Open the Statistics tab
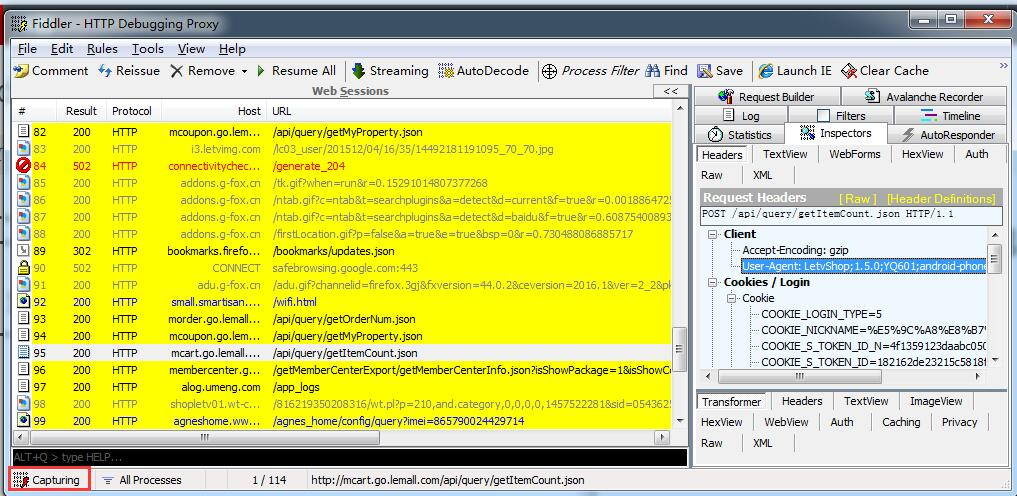This screenshot has height=496, width=1017. (x=739, y=135)
